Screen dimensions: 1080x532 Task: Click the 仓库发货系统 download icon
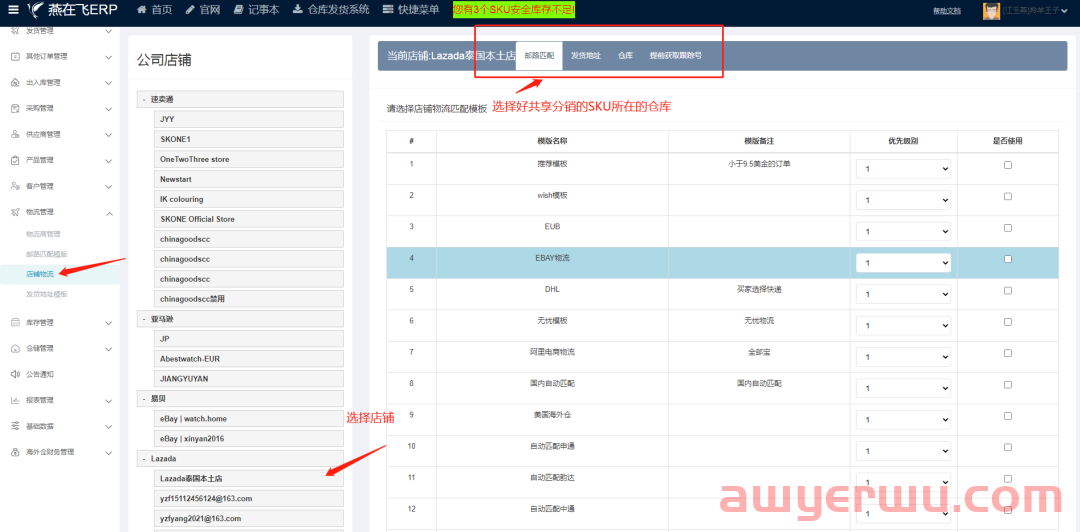[x=298, y=10]
